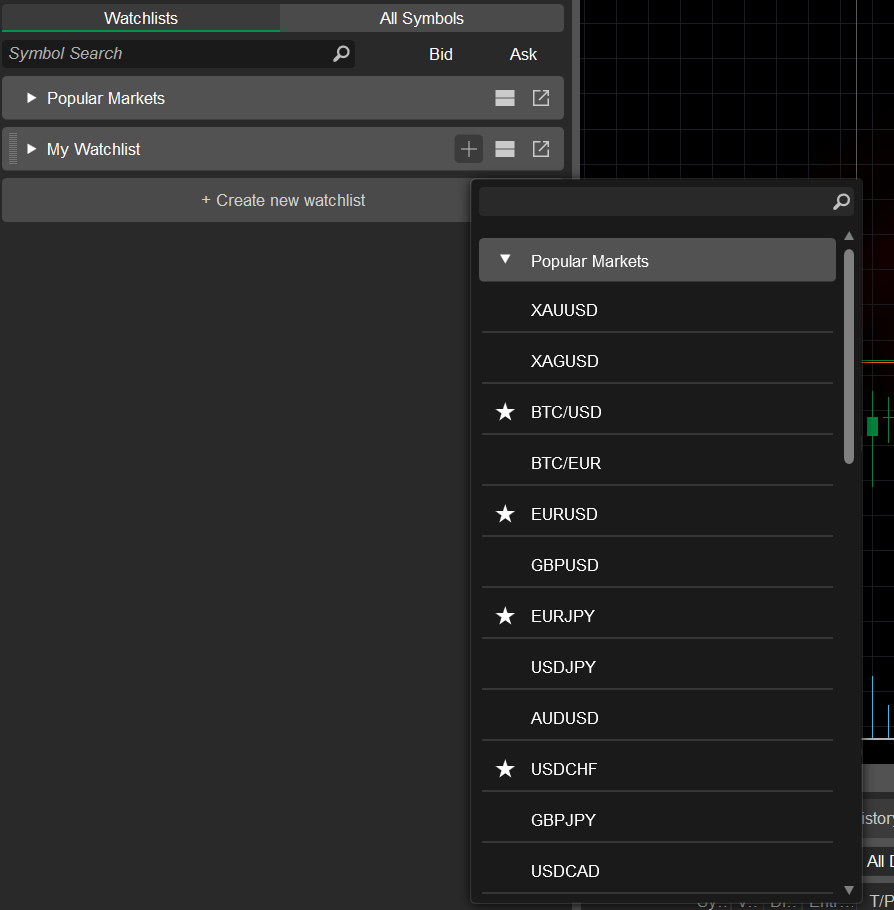
Task: Click the dropdown list scrollbar thumb
Action: [x=848, y=355]
